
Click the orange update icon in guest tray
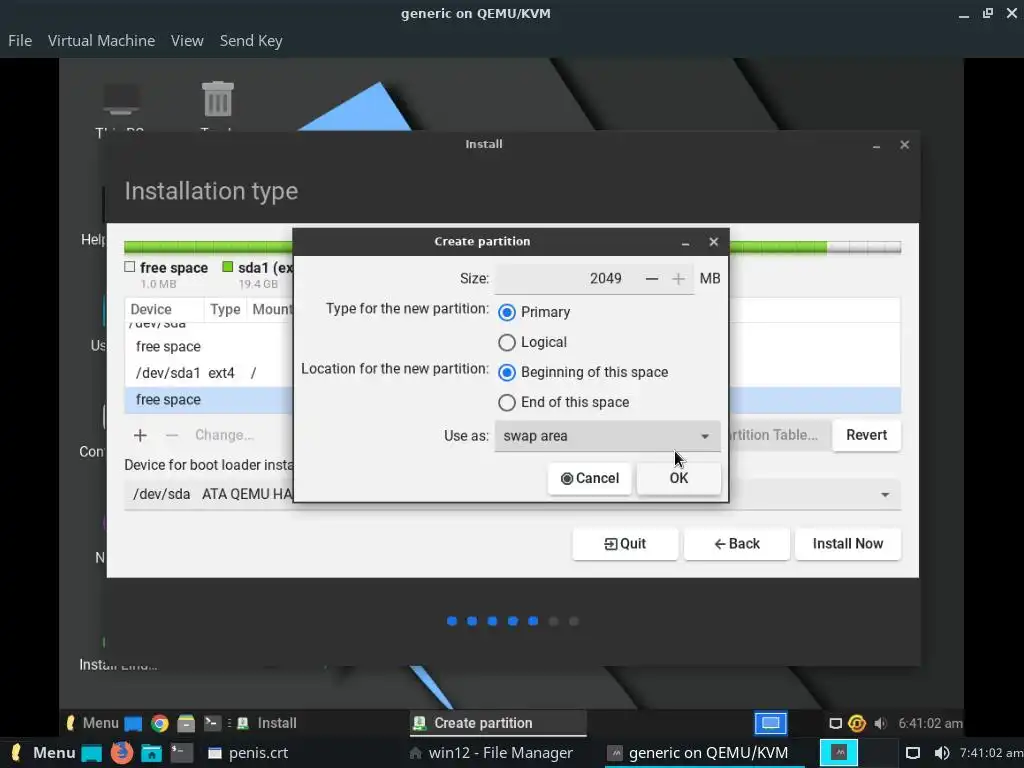pyautogui.click(x=857, y=724)
